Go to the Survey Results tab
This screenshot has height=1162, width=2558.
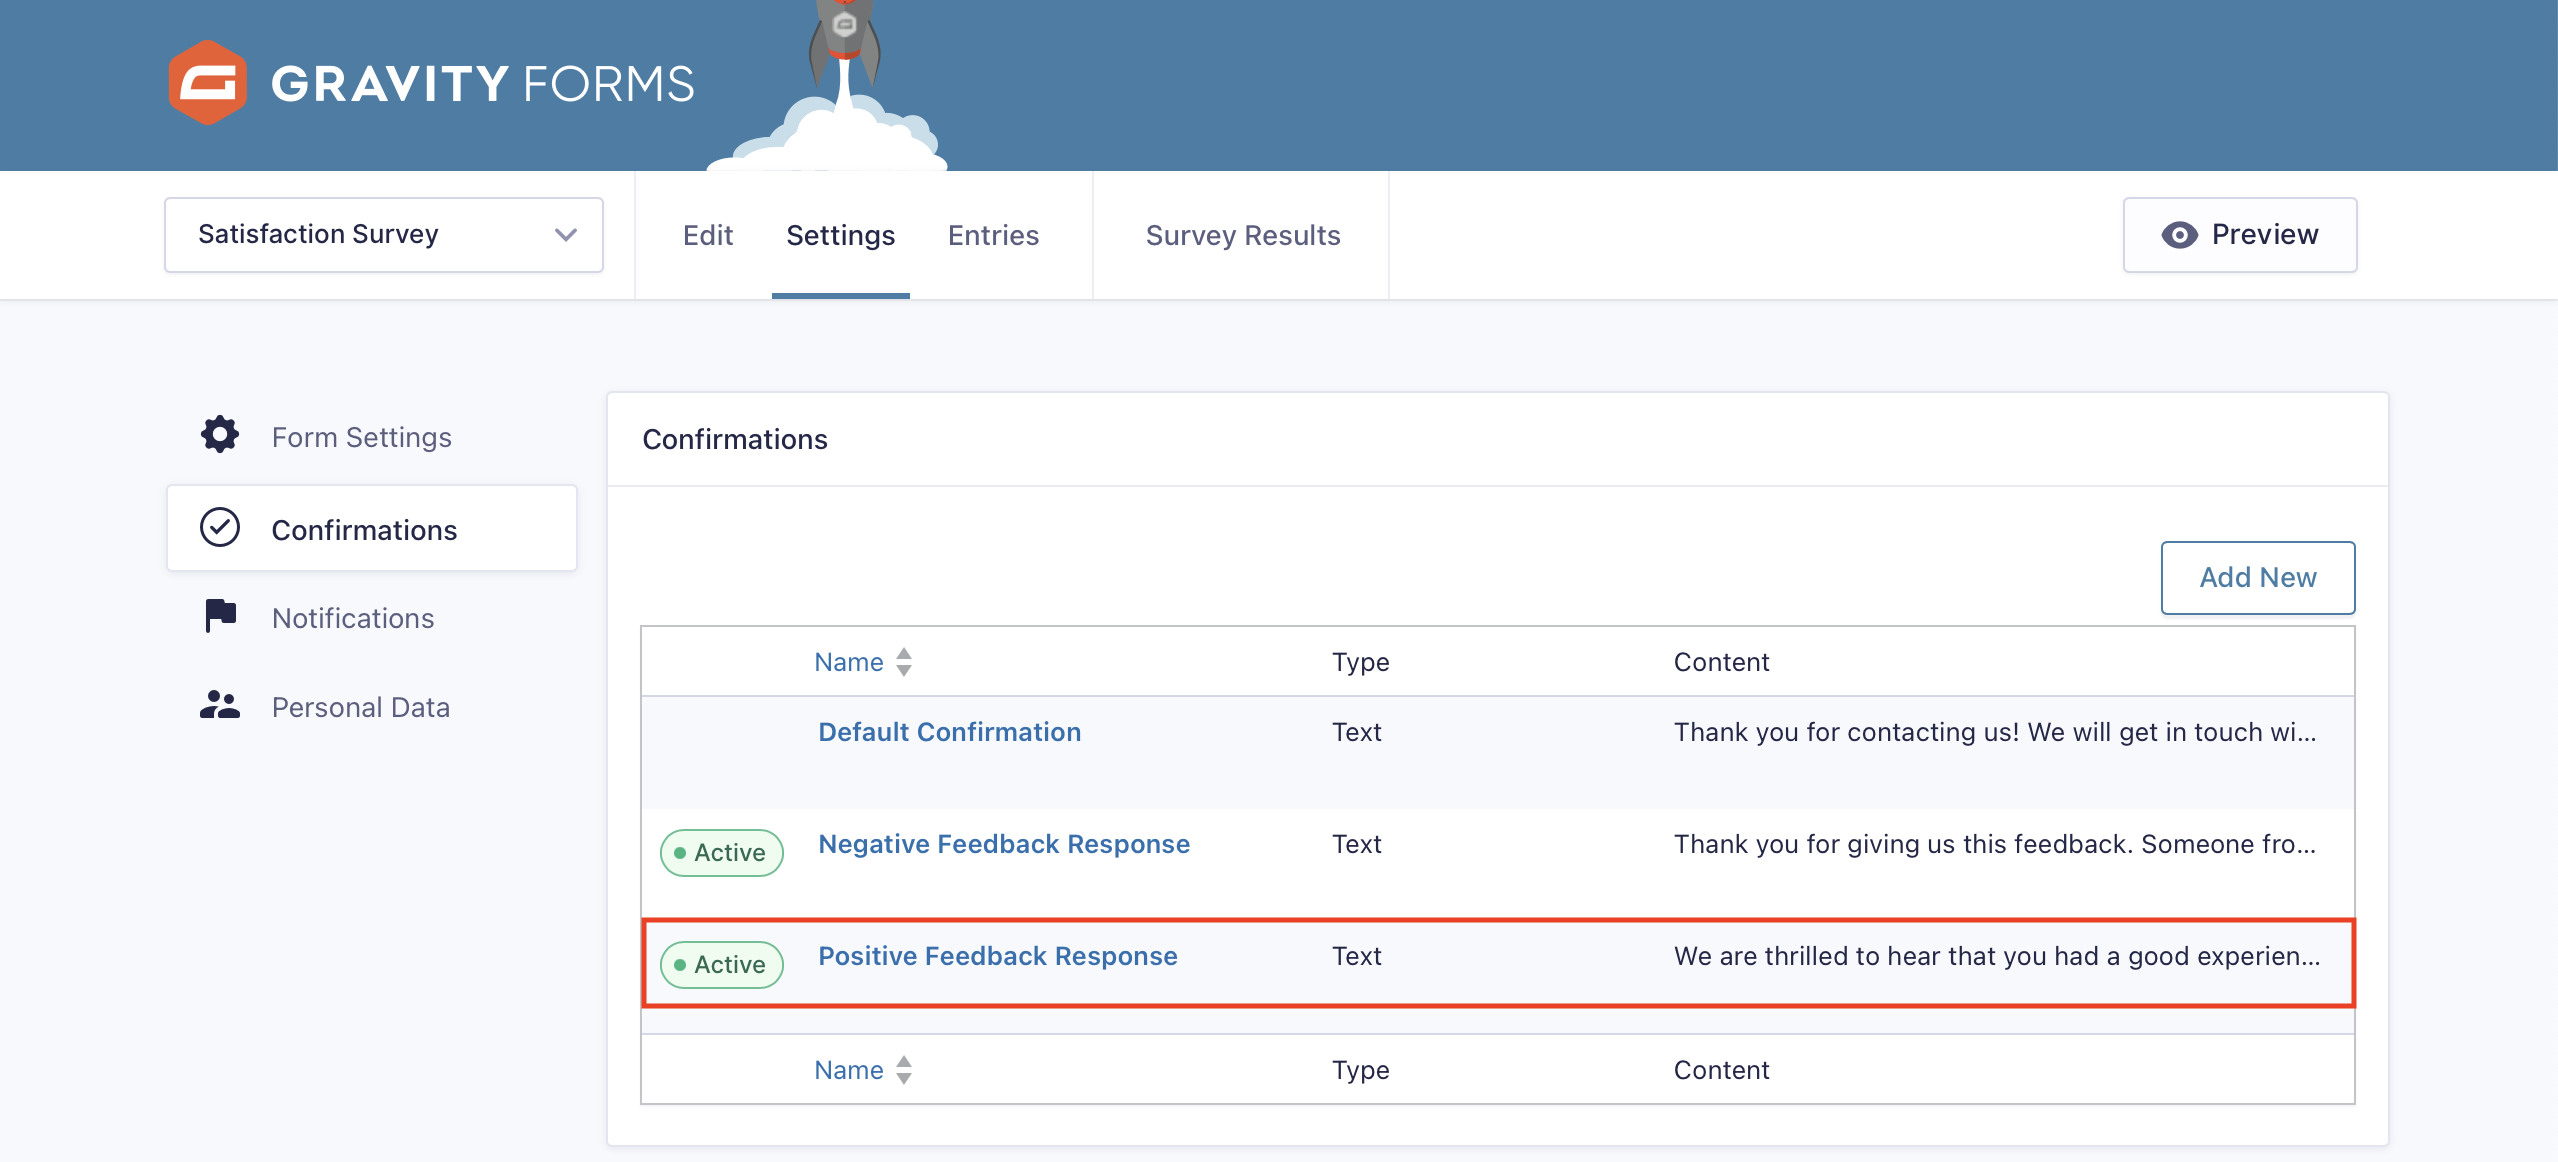pos(1243,235)
